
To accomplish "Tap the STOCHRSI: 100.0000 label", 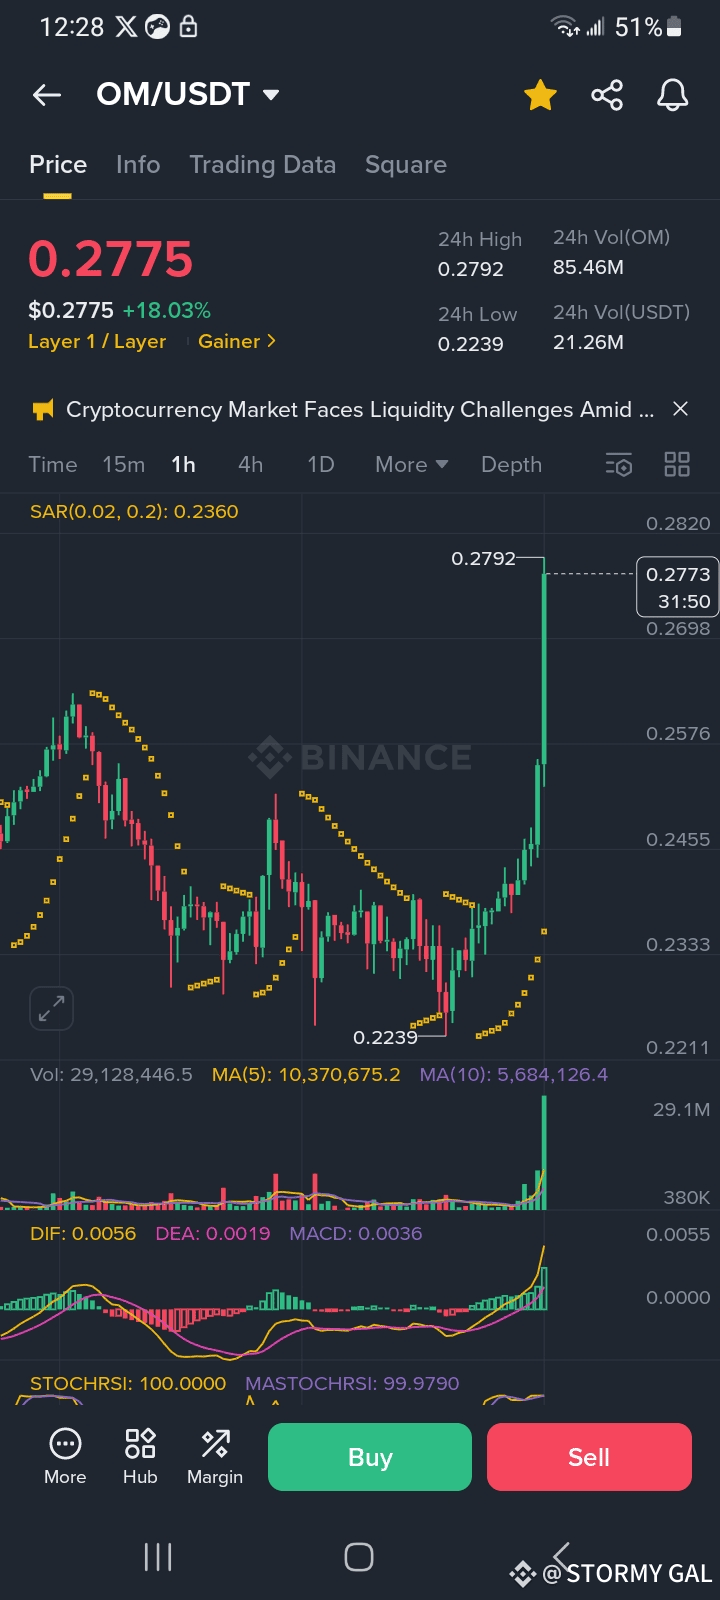I will coord(128,1383).
